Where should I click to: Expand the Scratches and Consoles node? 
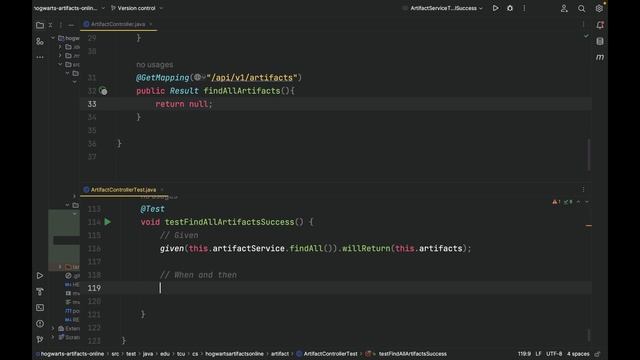pyautogui.click(x=53, y=337)
